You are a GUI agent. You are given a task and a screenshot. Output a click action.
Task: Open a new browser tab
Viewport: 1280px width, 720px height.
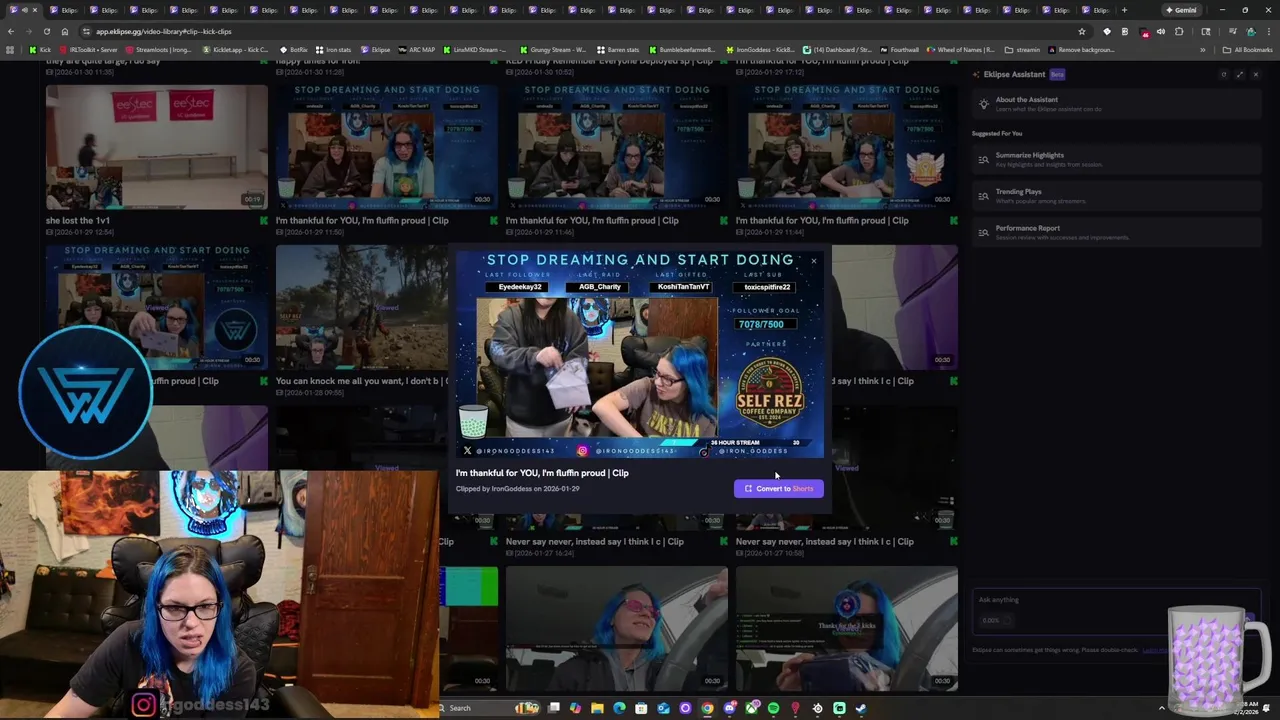click(x=1124, y=10)
